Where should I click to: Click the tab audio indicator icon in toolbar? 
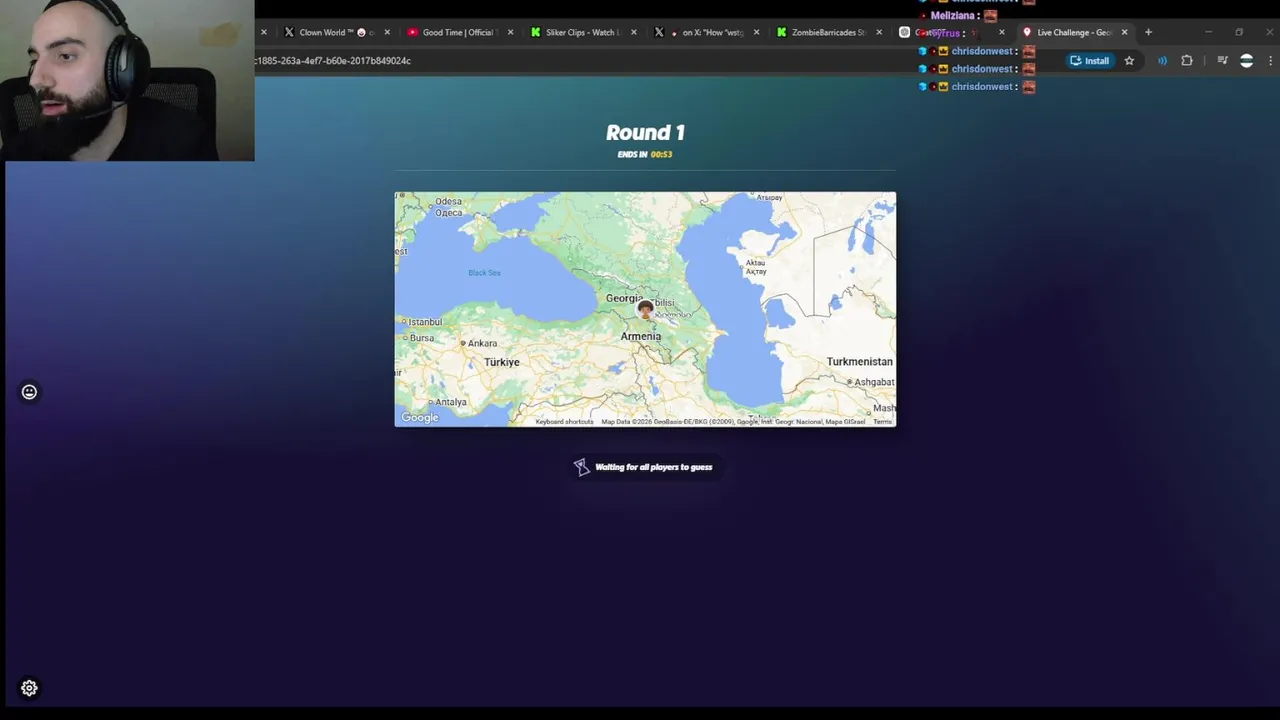tap(1162, 60)
